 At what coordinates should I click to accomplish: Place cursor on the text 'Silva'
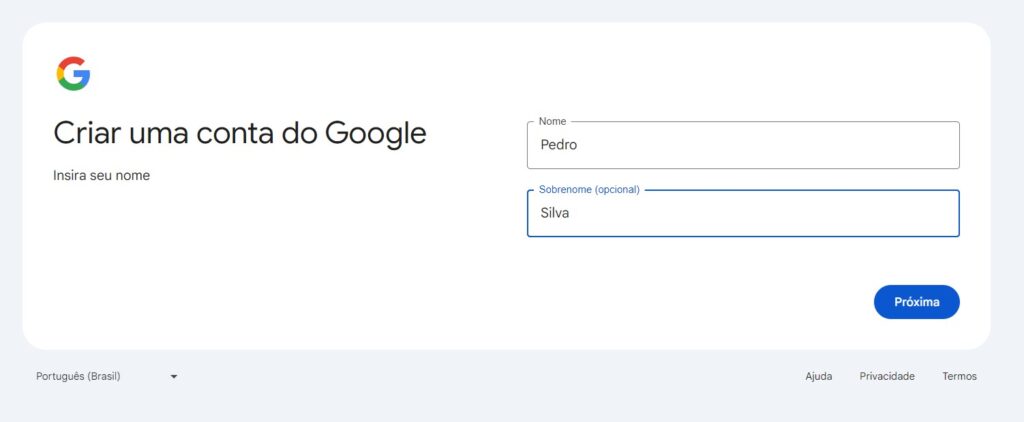pos(554,213)
